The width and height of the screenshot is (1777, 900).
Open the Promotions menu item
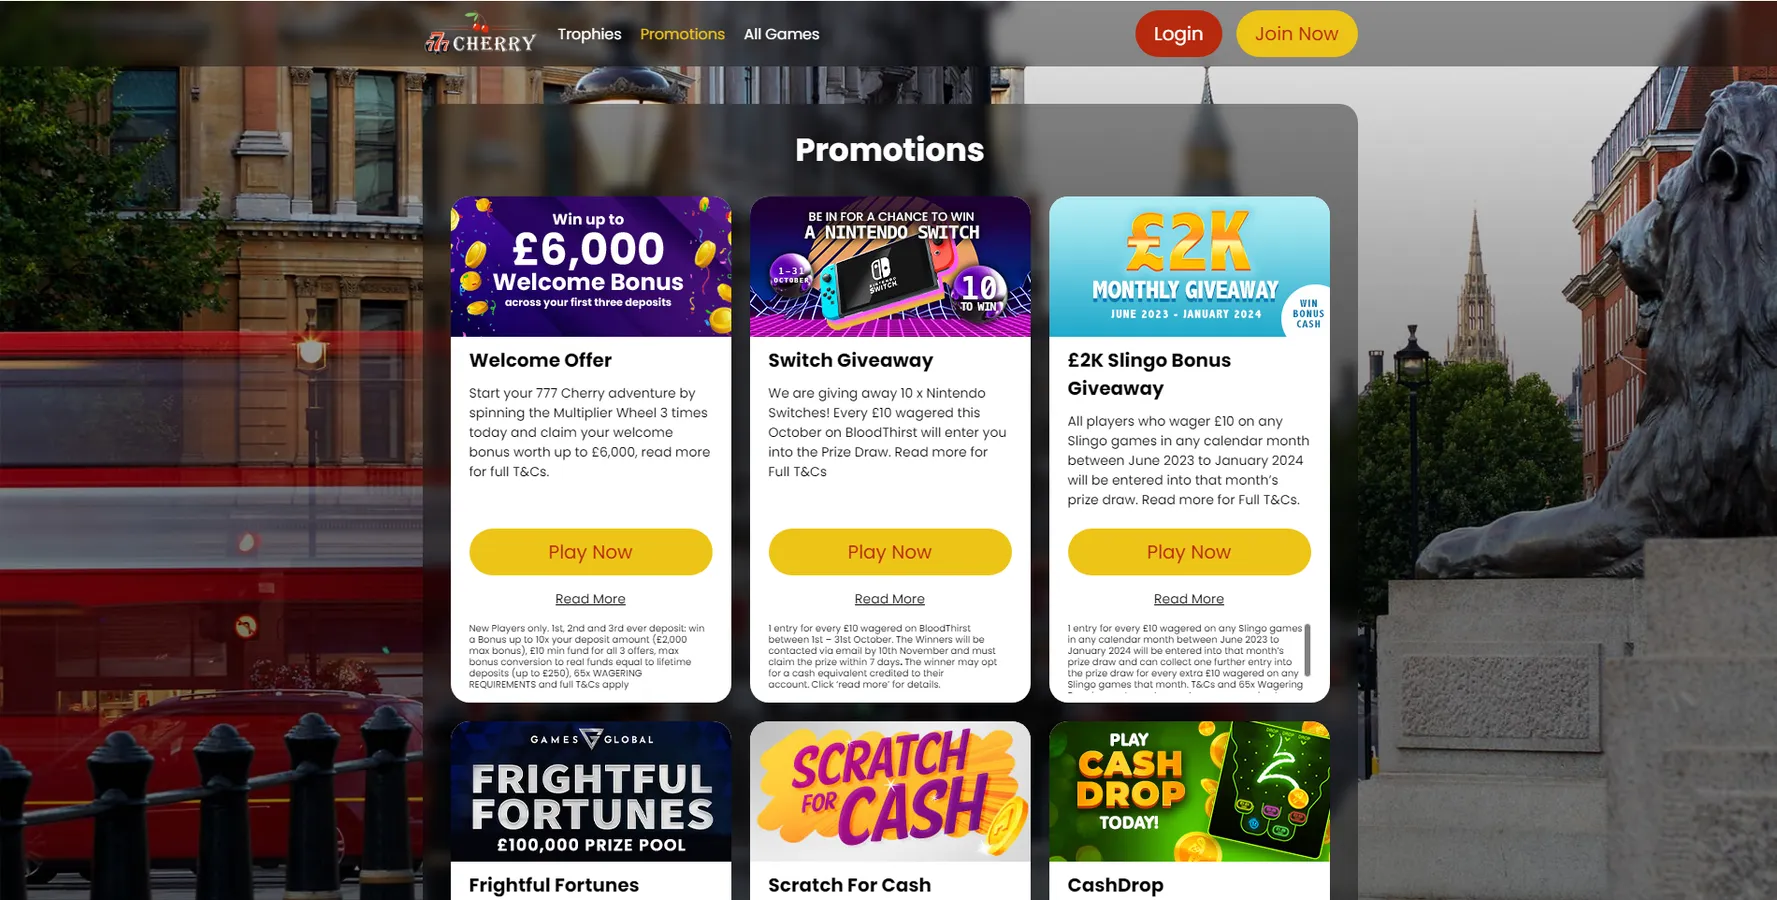click(x=682, y=34)
